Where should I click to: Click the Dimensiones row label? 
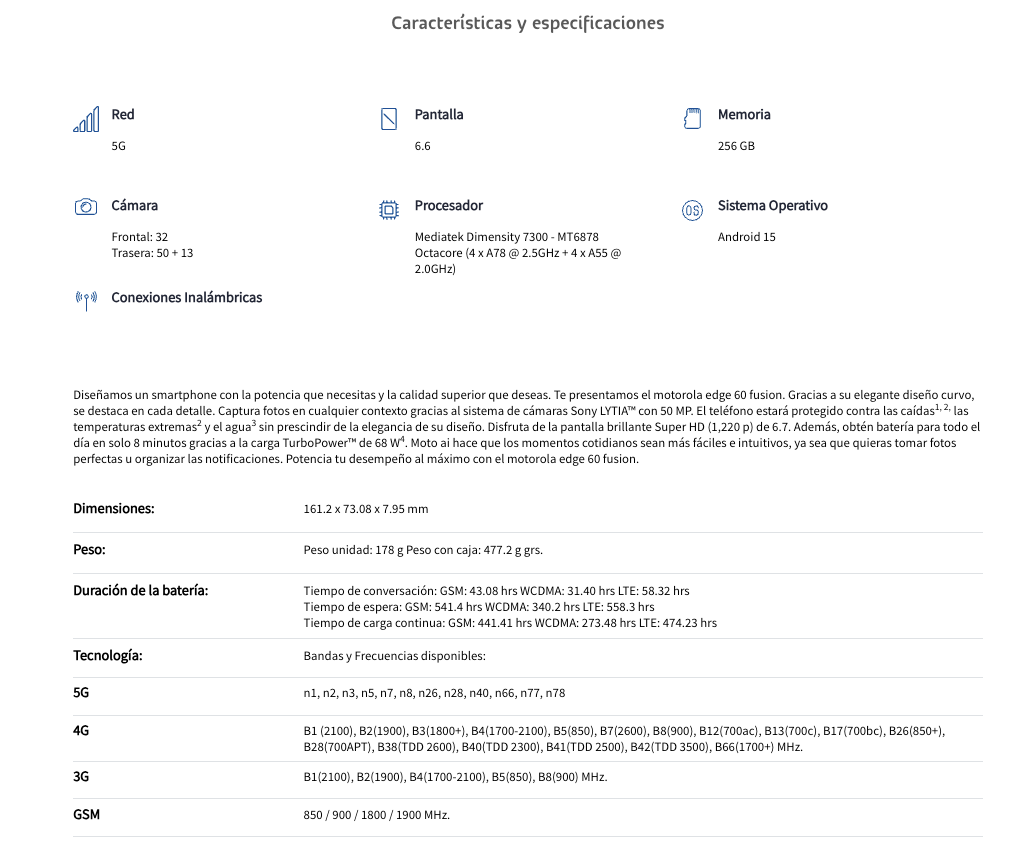[114, 508]
